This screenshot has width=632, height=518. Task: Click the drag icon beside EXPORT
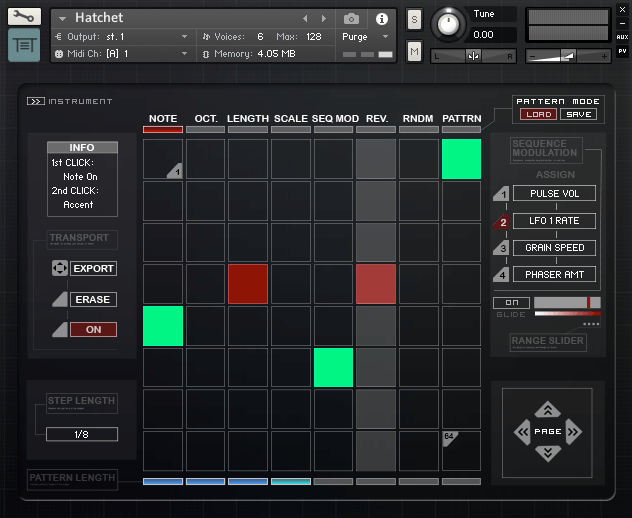click(x=59, y=269)
